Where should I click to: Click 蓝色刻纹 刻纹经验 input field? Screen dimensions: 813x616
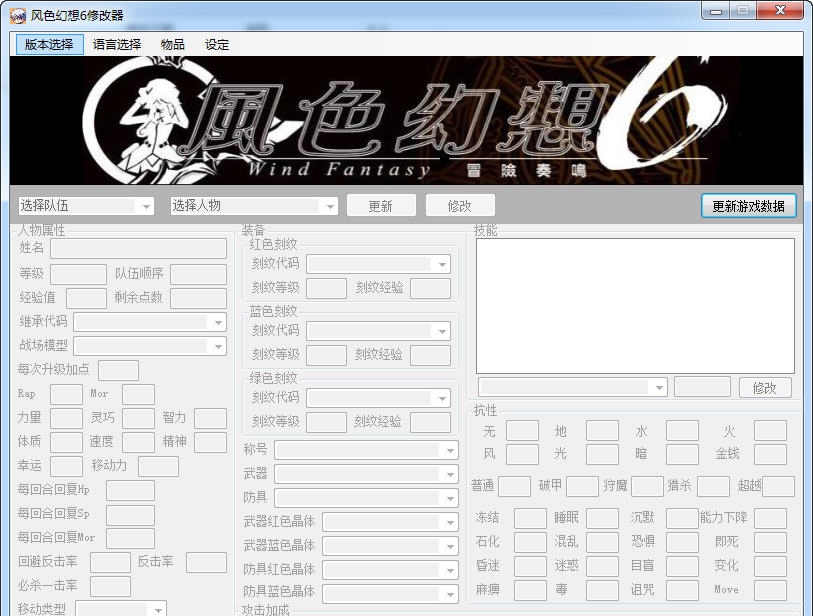(x=430, y=355)
